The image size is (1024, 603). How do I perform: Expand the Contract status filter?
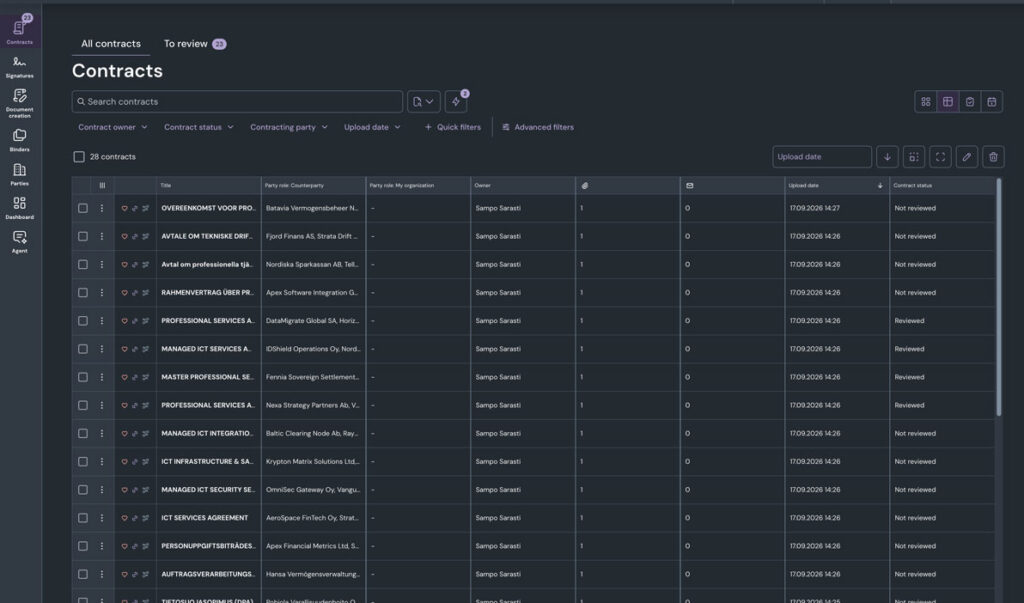[199, 127]
